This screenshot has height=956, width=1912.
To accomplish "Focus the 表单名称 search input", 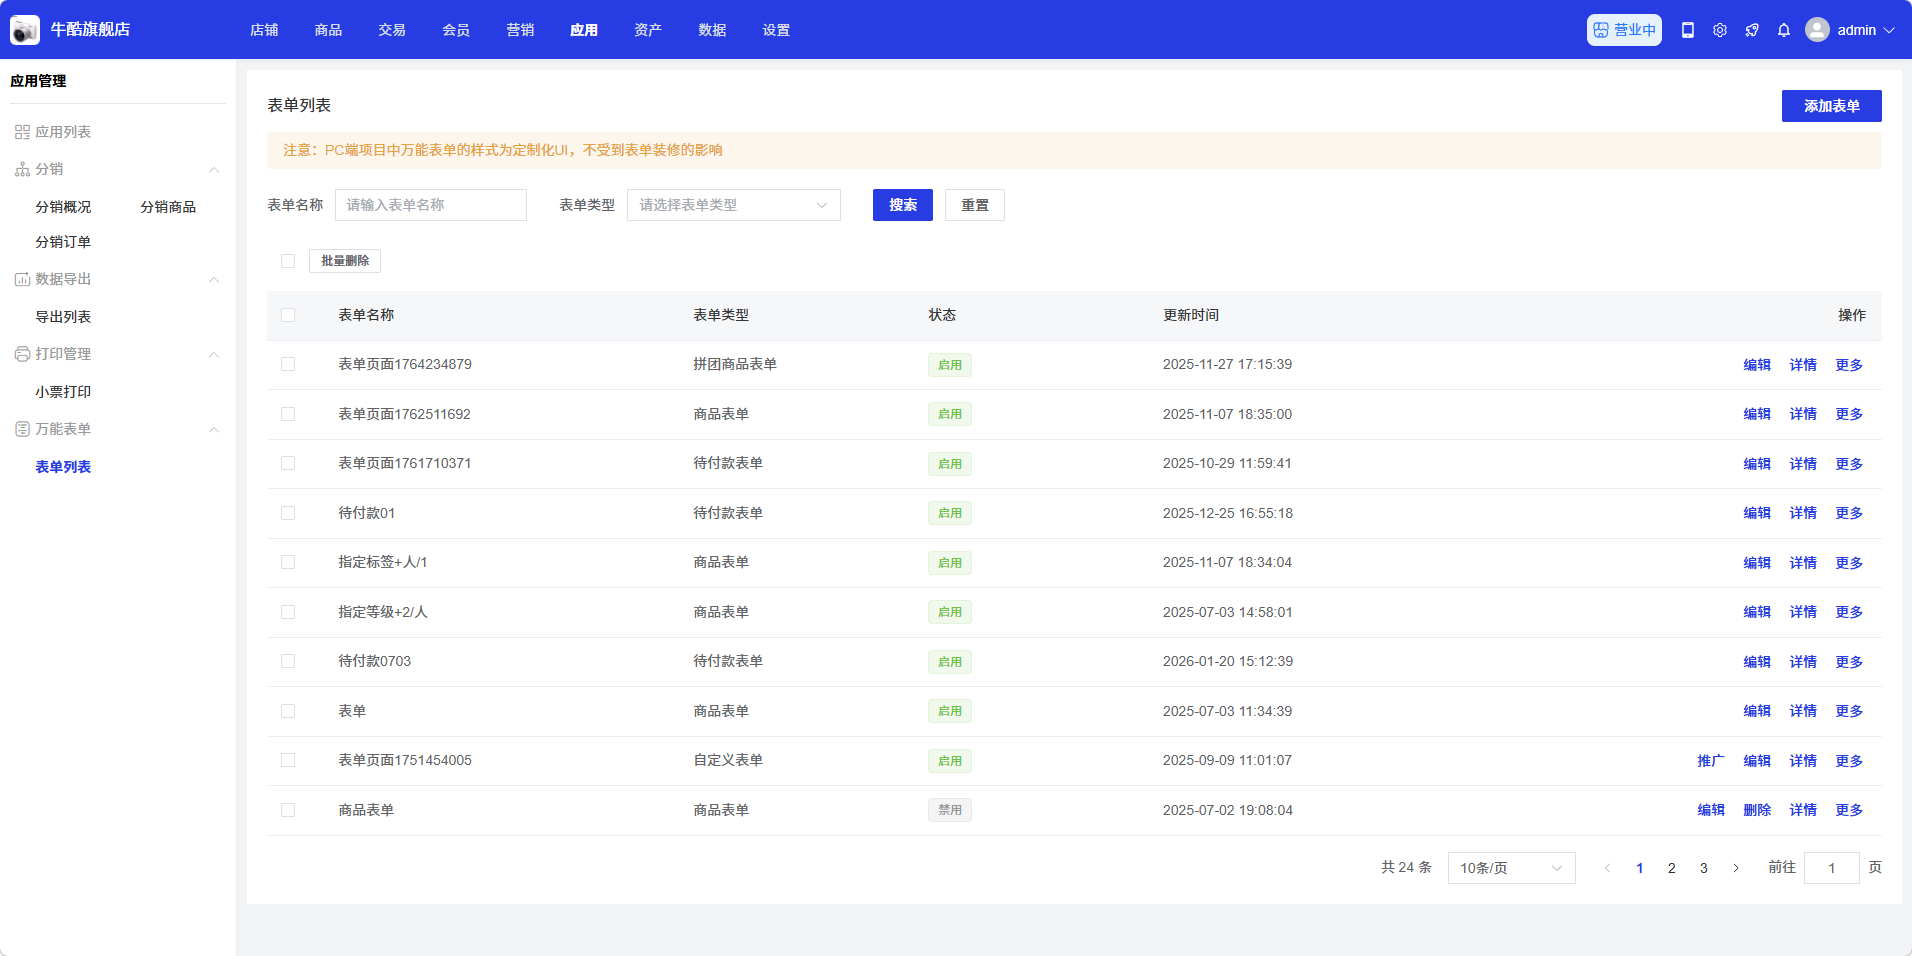I will tap(430, 205).
